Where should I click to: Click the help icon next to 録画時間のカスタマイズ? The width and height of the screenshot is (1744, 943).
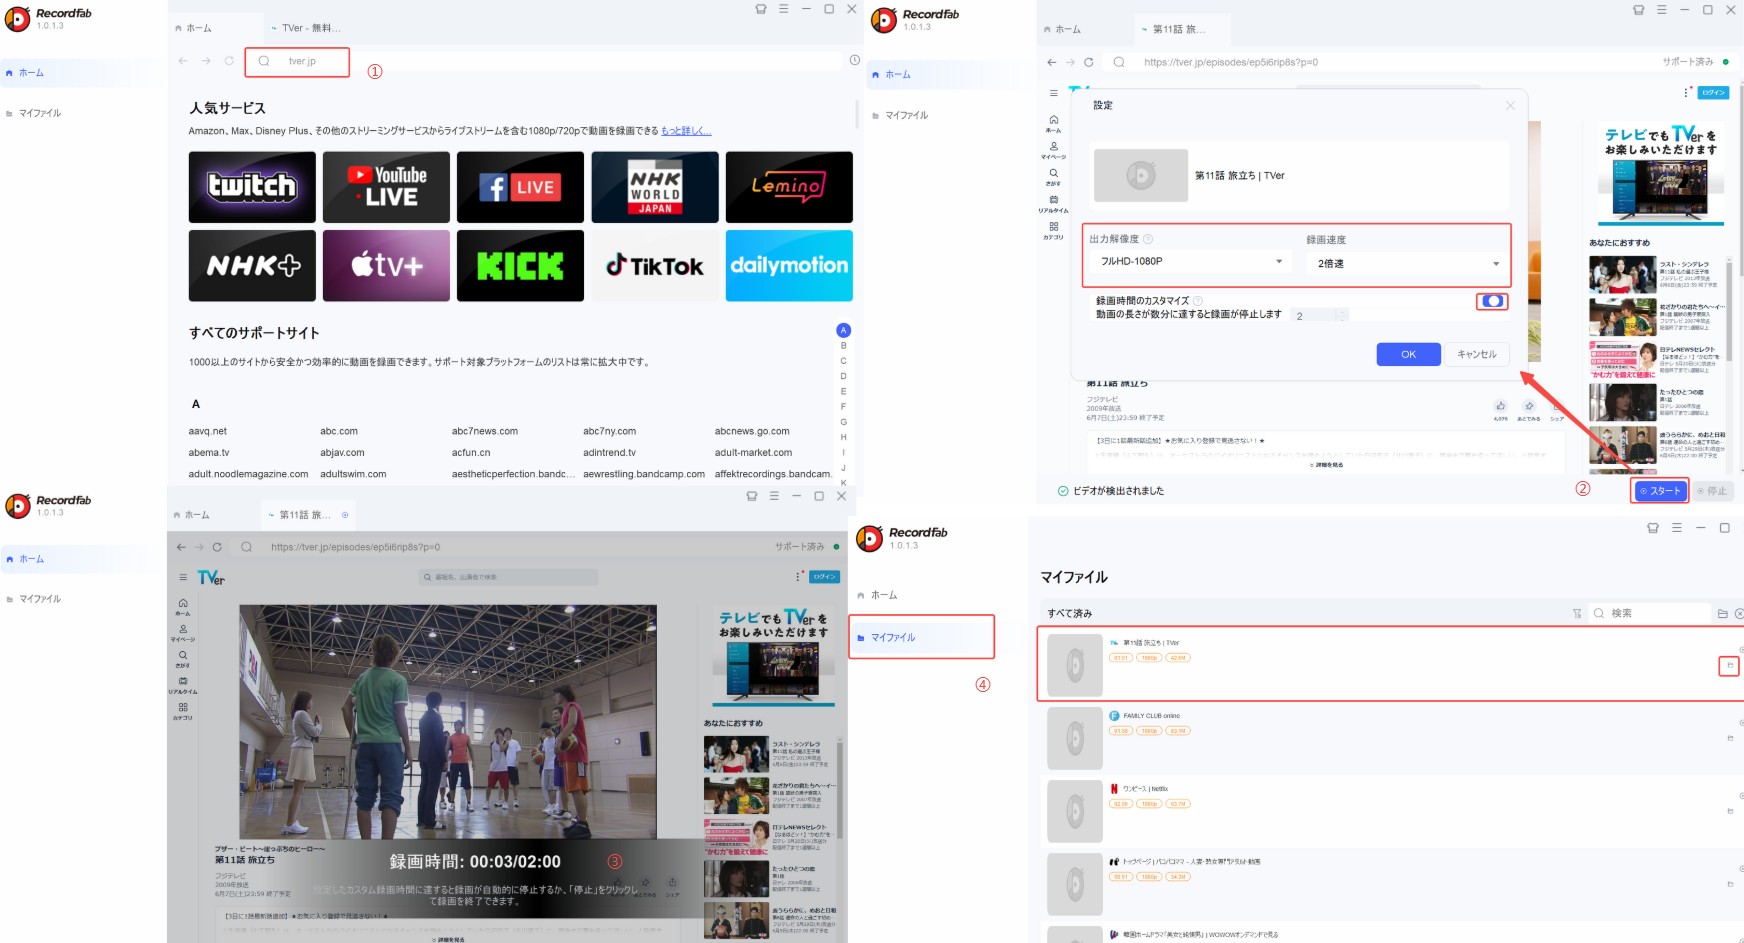[1198, 300]
